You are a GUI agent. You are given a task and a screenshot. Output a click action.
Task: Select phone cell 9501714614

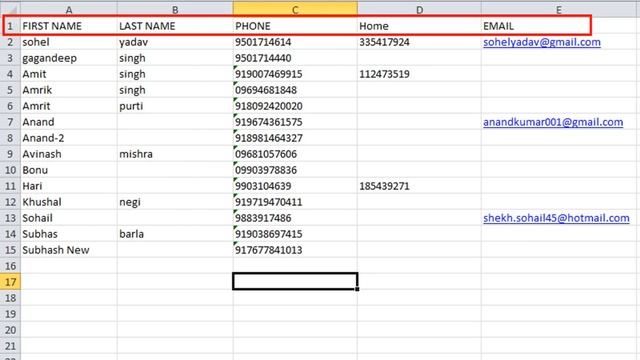coord(295,42)
